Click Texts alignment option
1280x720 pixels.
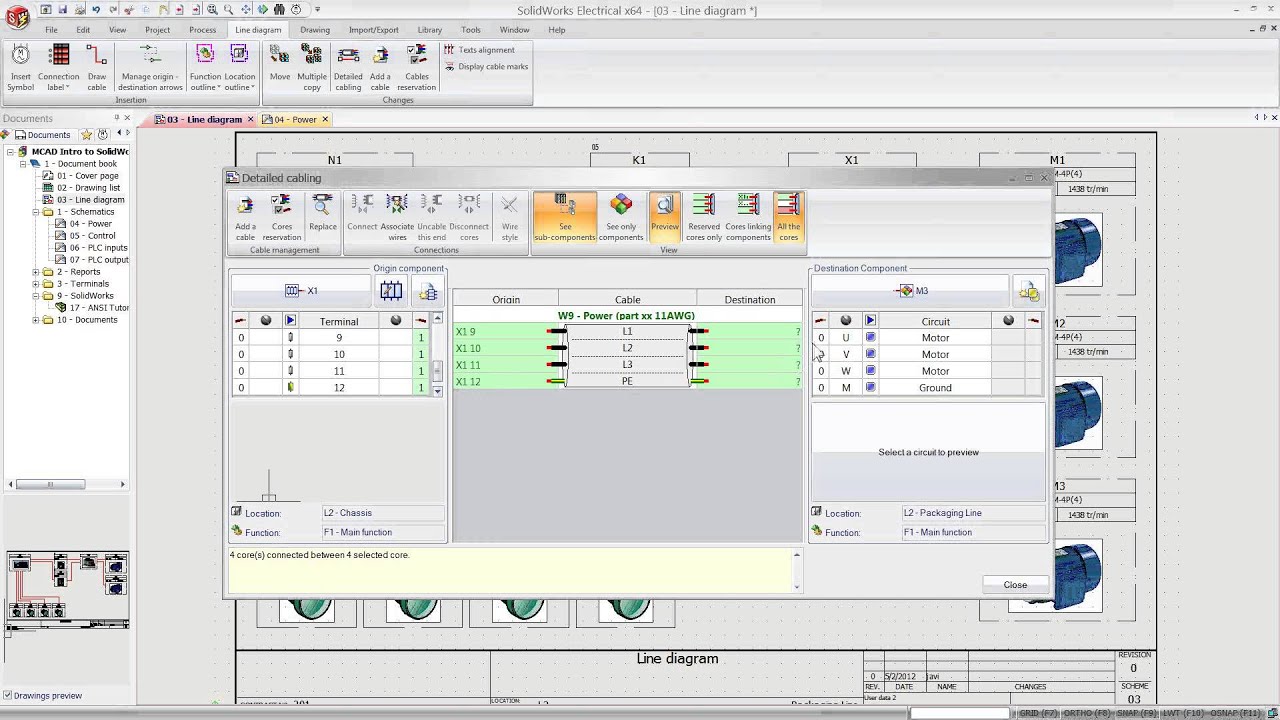click(479, 50)
